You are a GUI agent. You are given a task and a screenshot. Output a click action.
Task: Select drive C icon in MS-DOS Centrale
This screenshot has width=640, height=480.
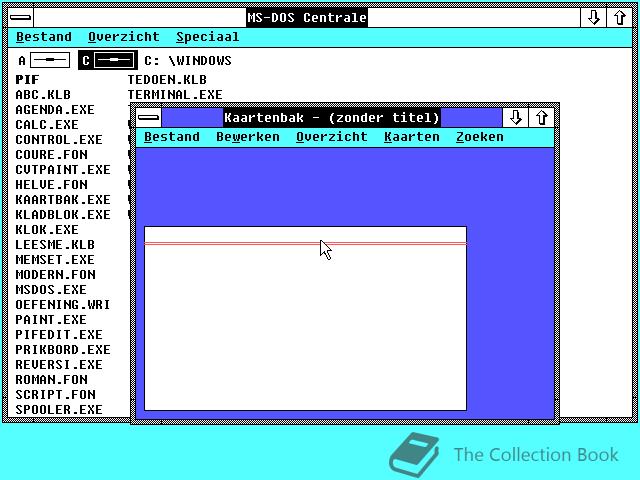108,60
